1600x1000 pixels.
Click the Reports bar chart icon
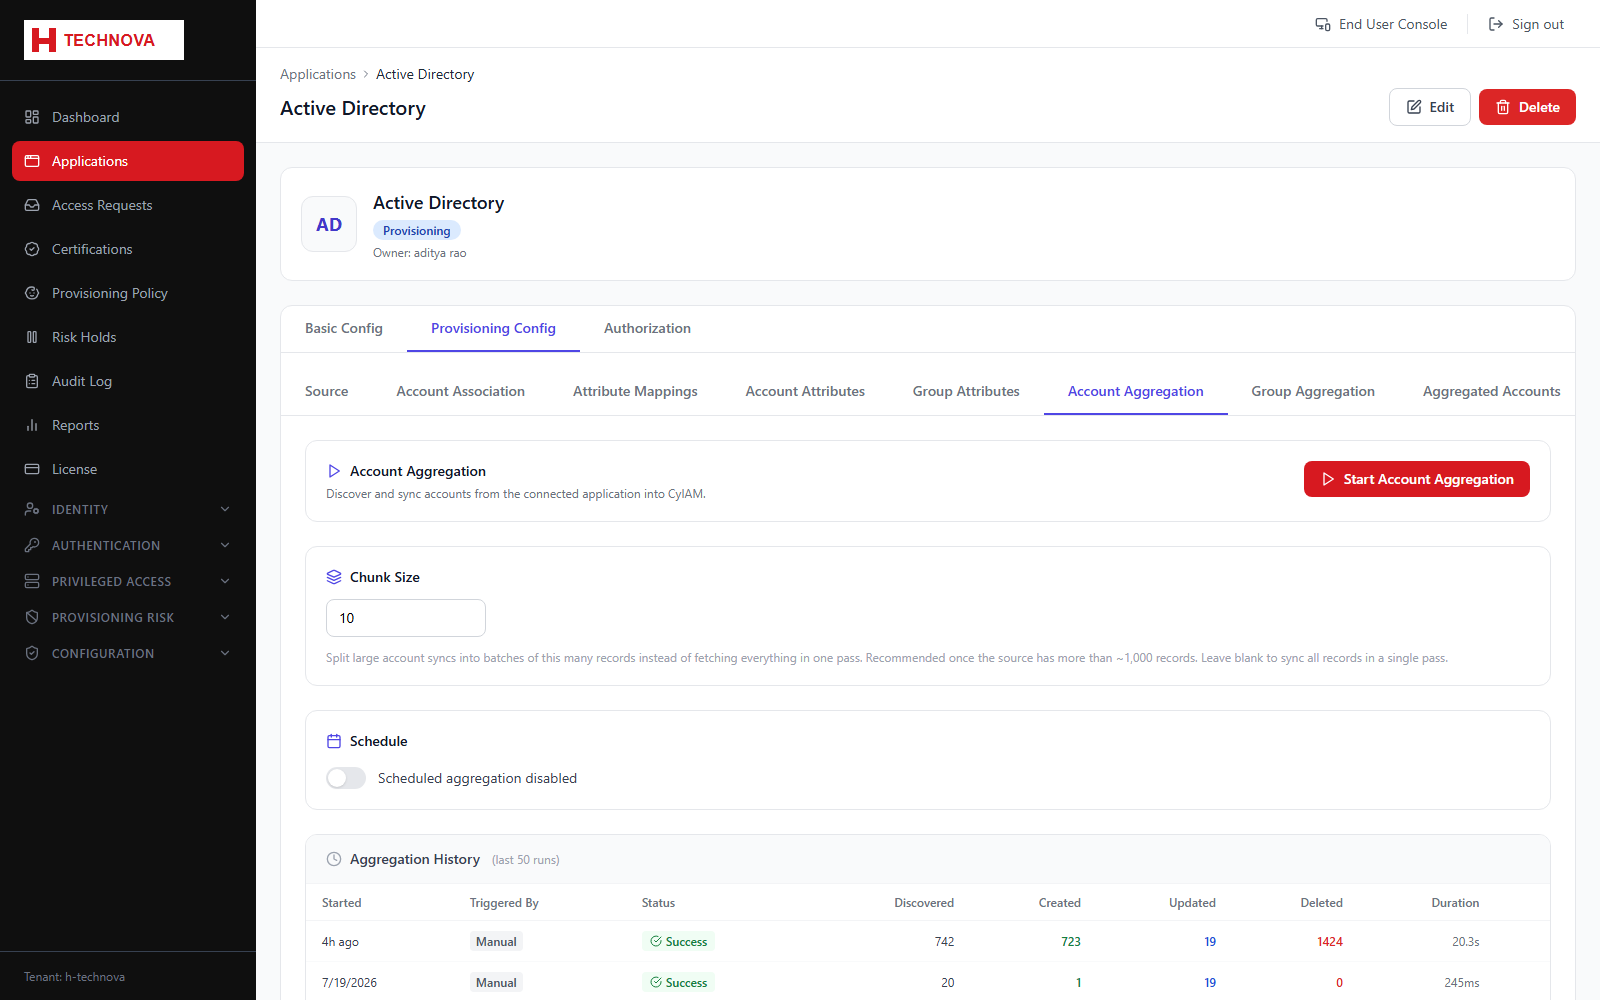[x=32, y=425]
